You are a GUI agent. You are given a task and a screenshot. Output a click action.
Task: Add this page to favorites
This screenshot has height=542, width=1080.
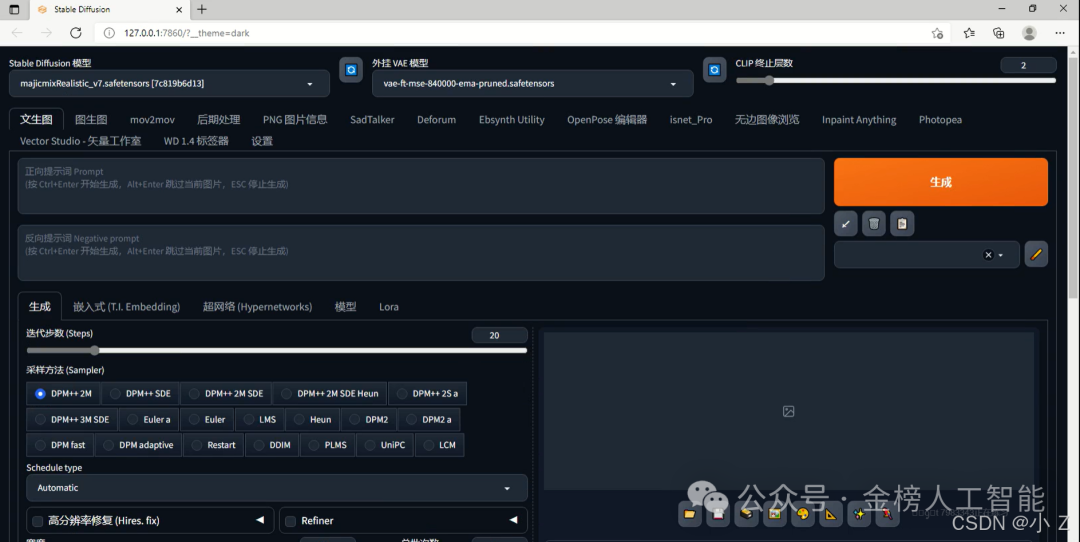[x=937, y=33]
